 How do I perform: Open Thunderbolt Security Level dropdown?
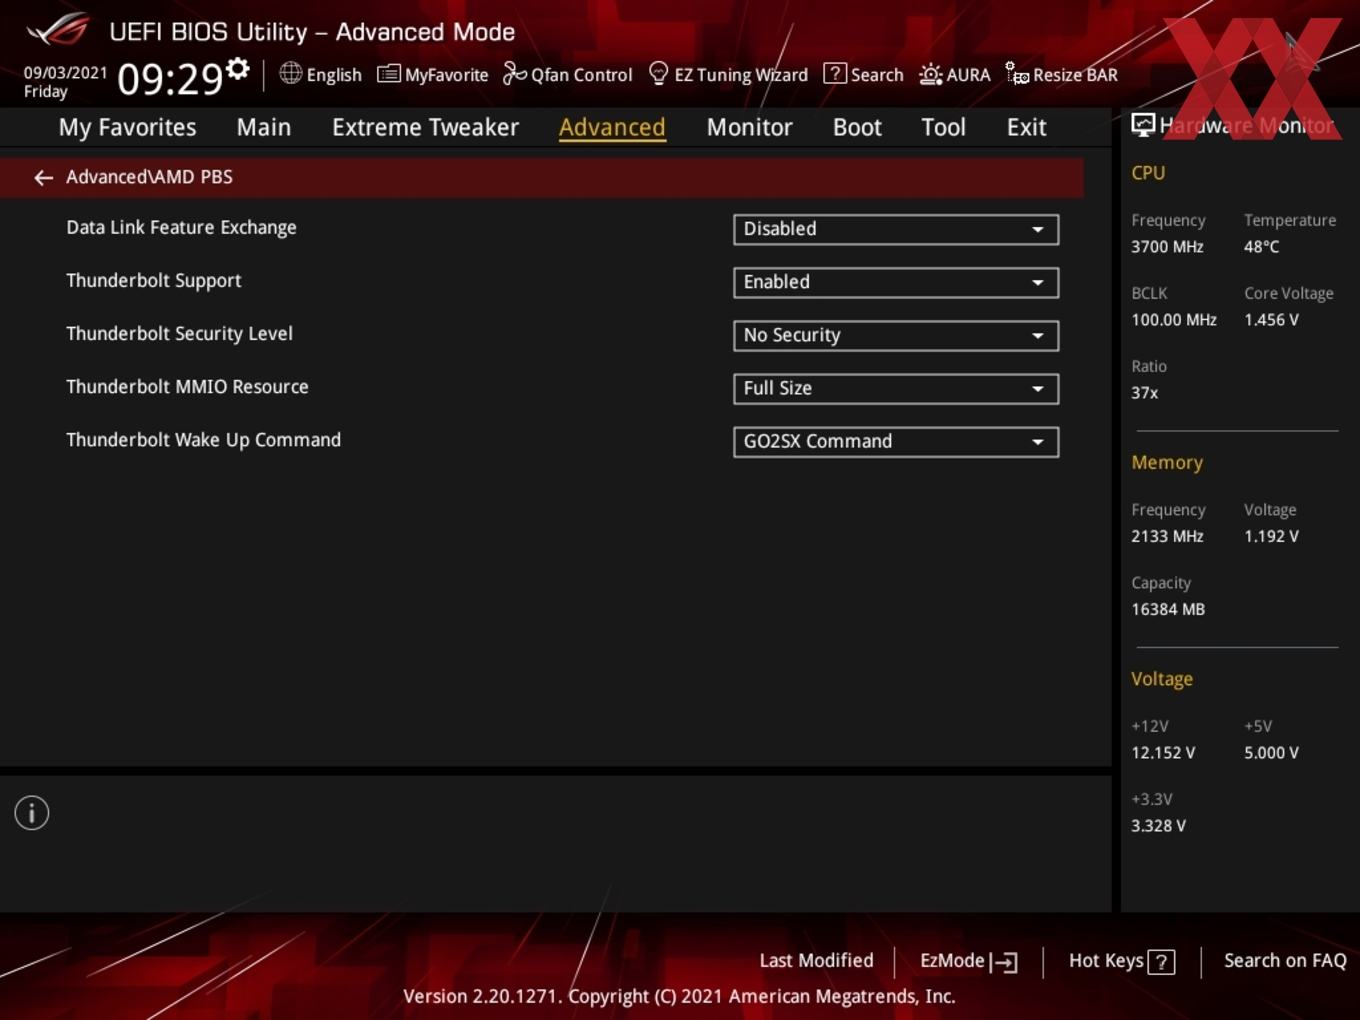[896, 335]
